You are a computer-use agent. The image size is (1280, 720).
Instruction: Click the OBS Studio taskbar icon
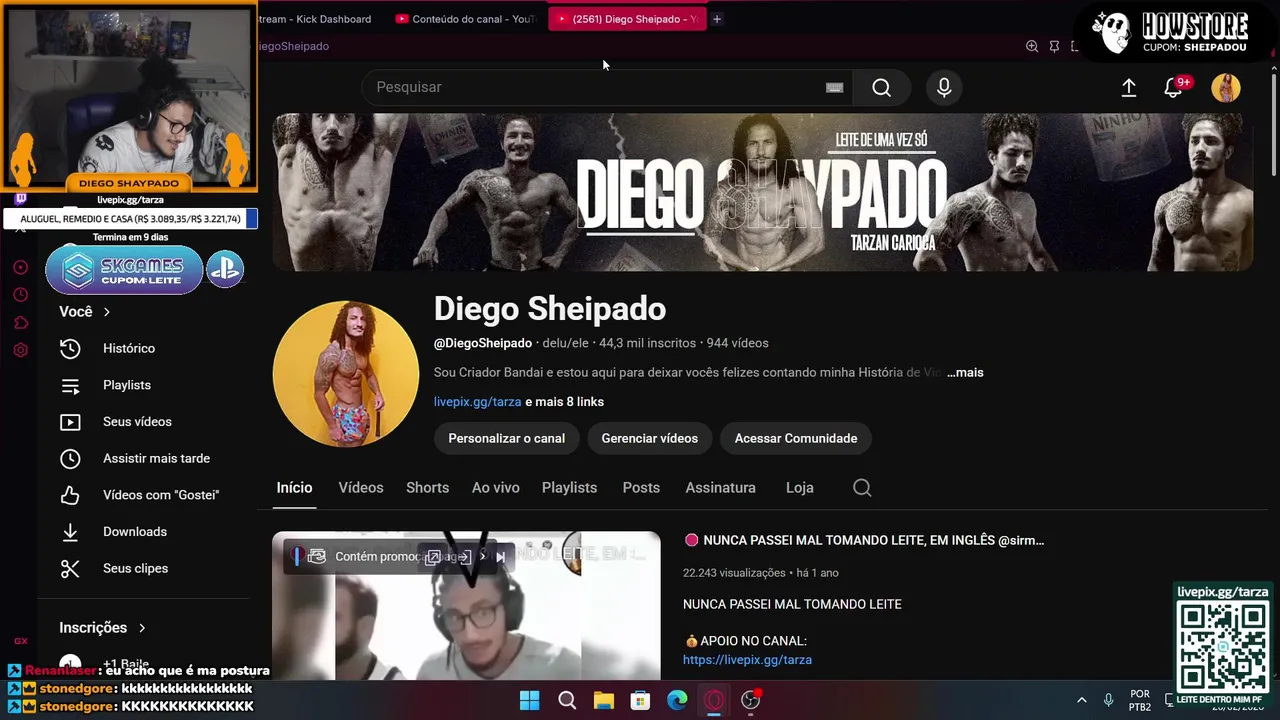point(751,700)
